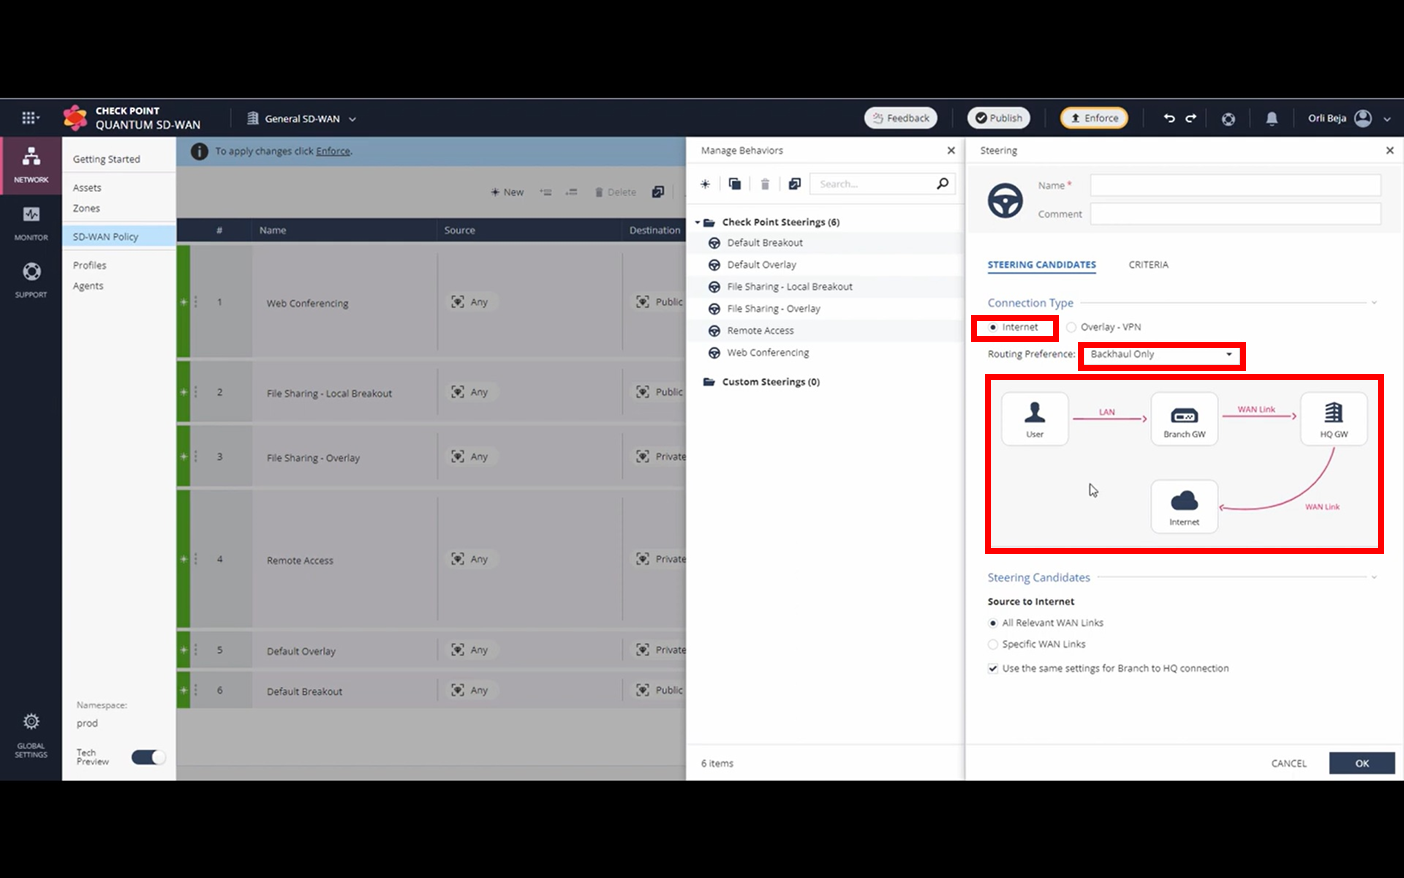This screenshot has height=878, width=1404.
Task: Select the Overlay - VPN radio button
Action: [1071, 327]
